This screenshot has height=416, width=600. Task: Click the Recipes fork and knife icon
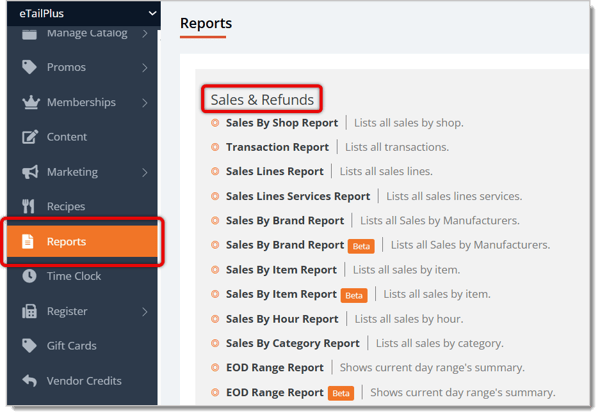pyautogui.click(x=28, y=206)
